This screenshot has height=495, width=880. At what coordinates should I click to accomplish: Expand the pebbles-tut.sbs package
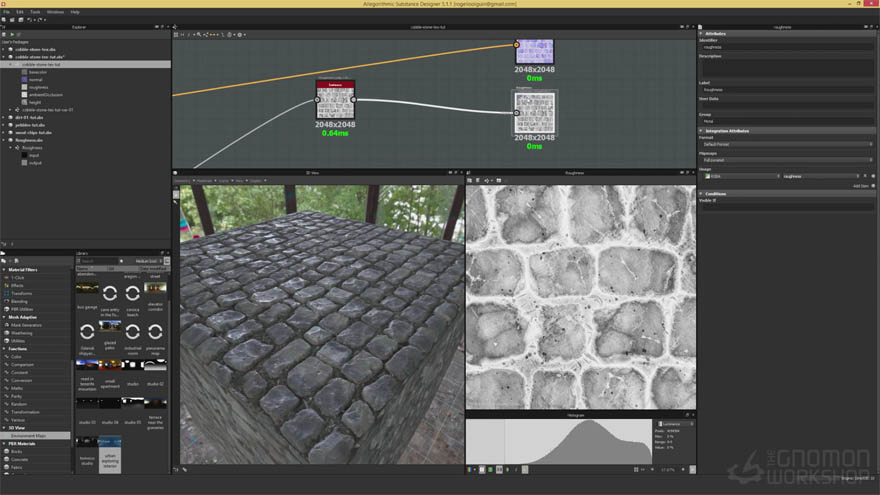(x=3, y=125)
